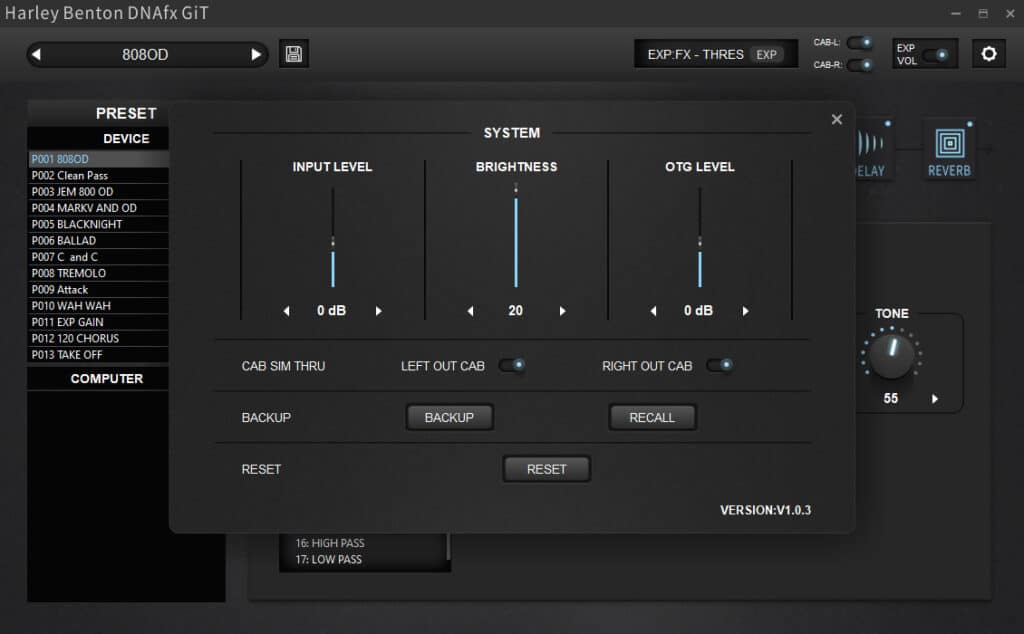Close the SYSTEM dialog

pyautogui.click(x=837, y=119)
